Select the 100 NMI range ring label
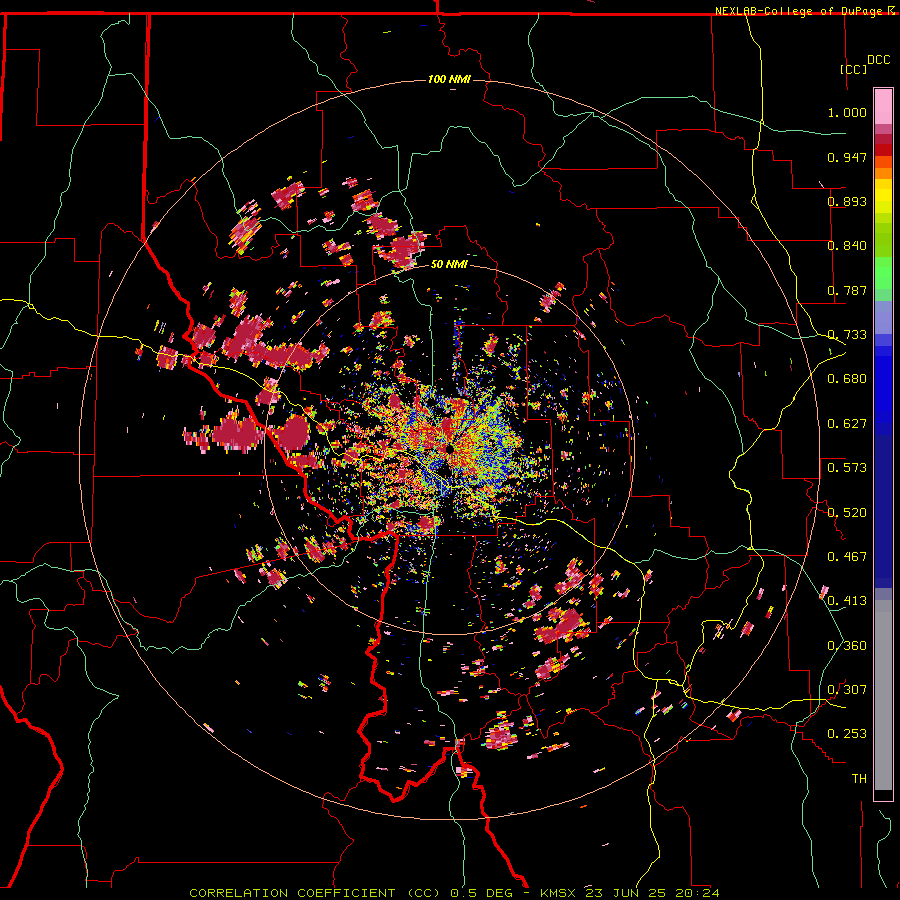Screen dimensions: 900x900 449,79
